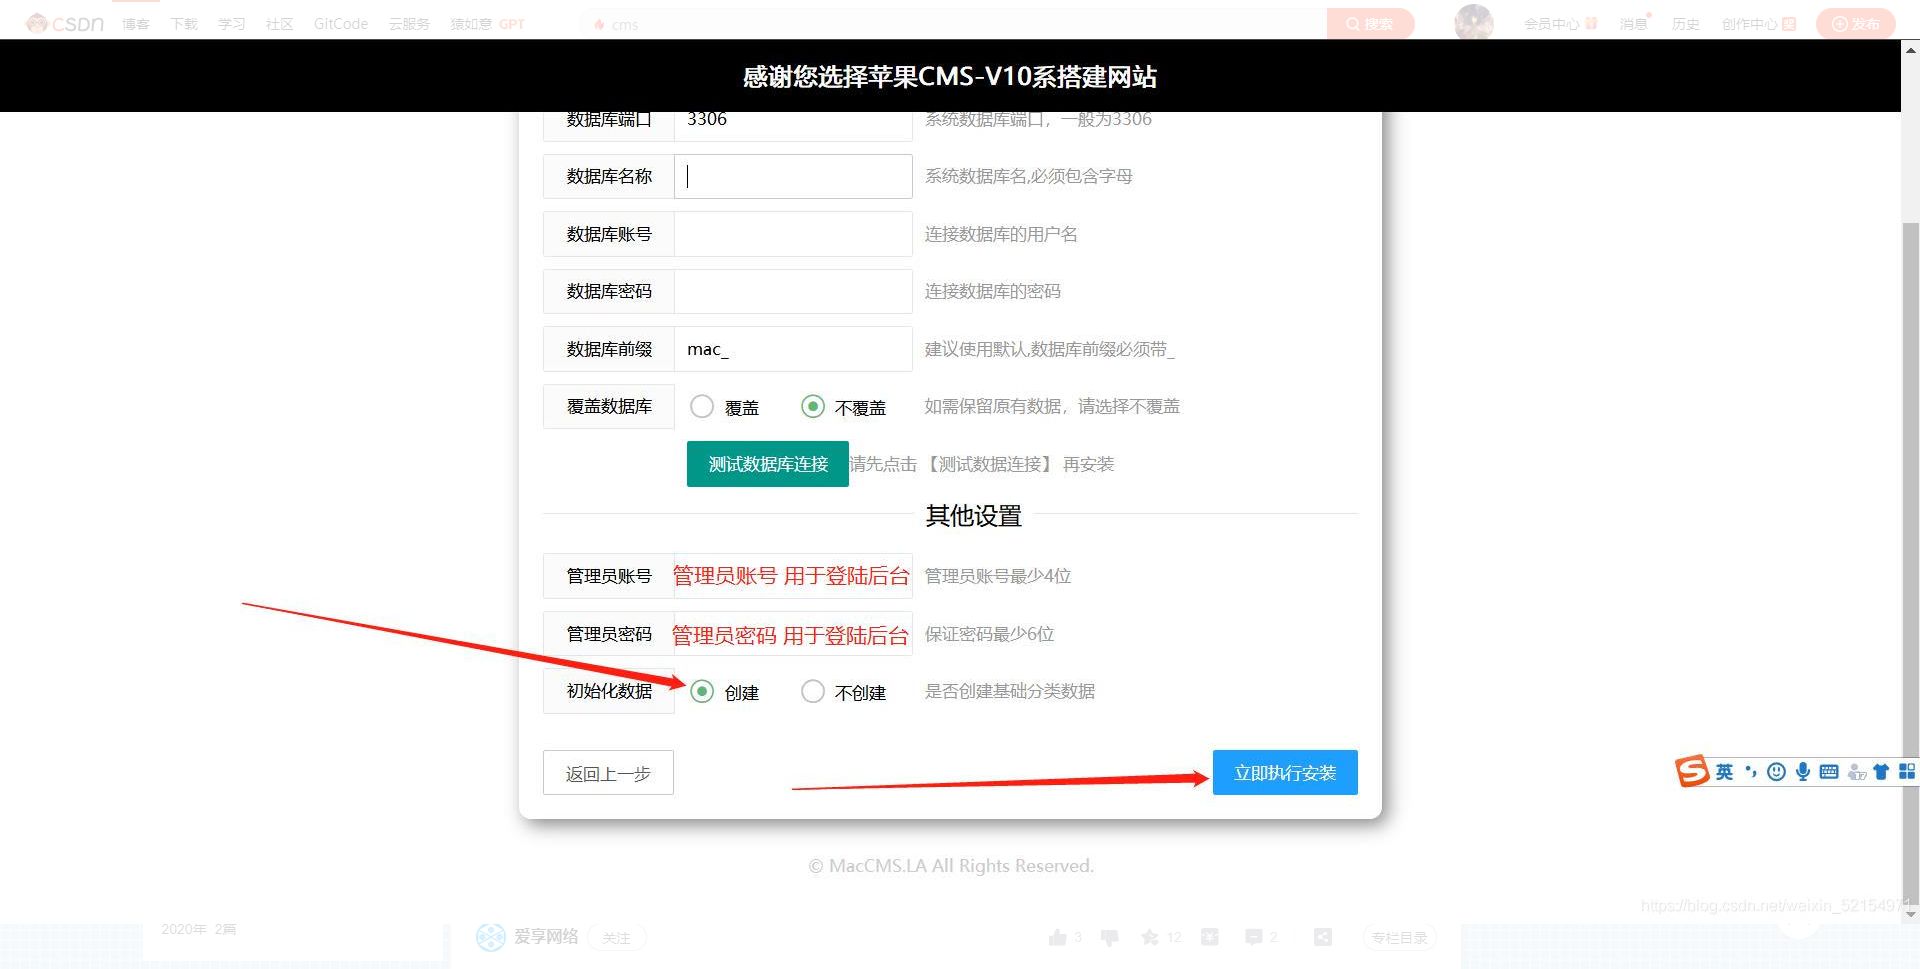Click the 爱享网络 author name
The image size is (1920, 969).
pos(546,937)
